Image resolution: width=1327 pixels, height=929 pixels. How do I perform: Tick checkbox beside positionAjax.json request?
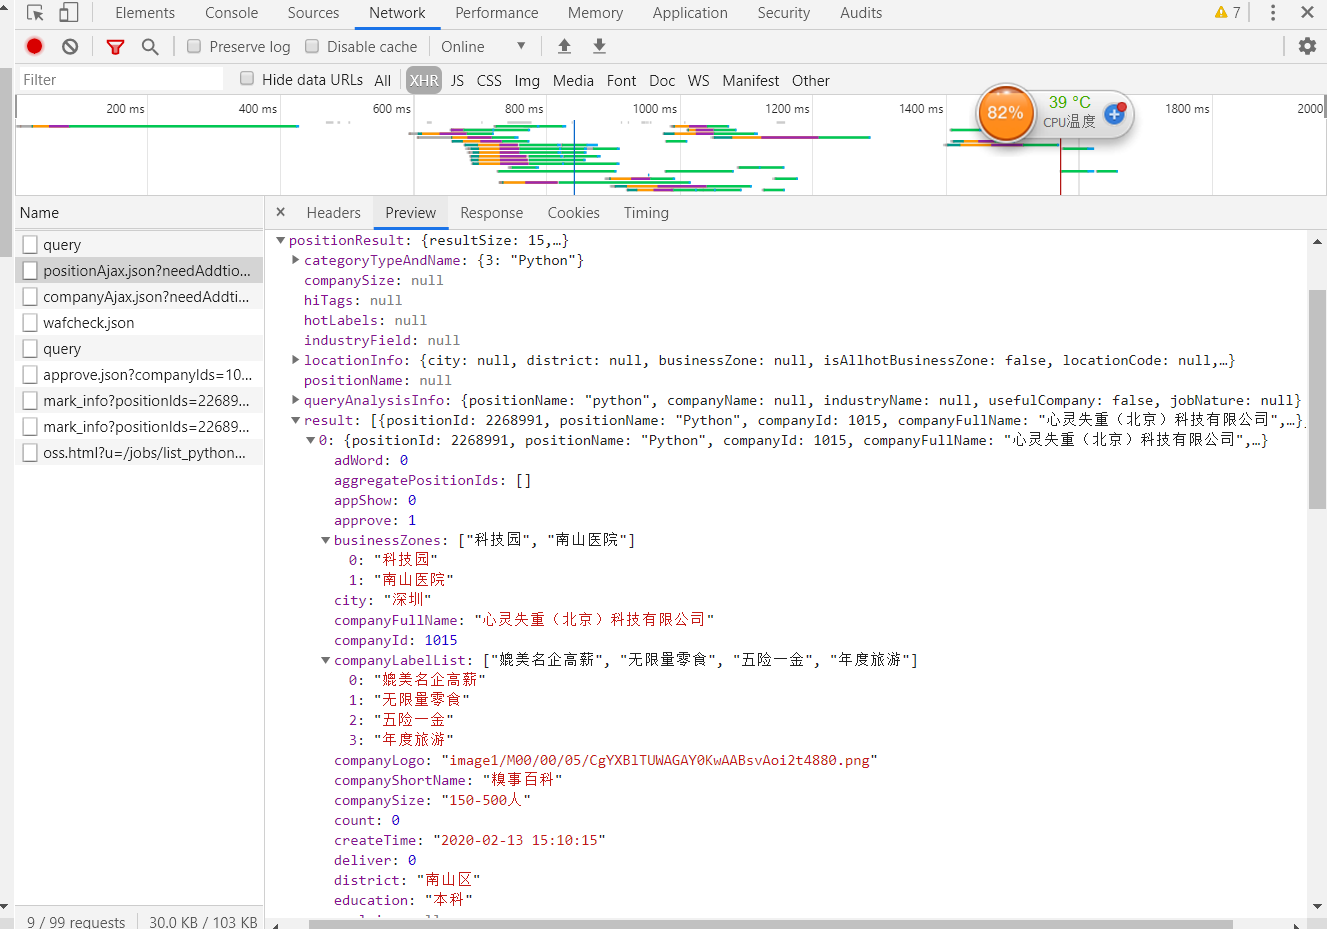[x=30, y=271]
